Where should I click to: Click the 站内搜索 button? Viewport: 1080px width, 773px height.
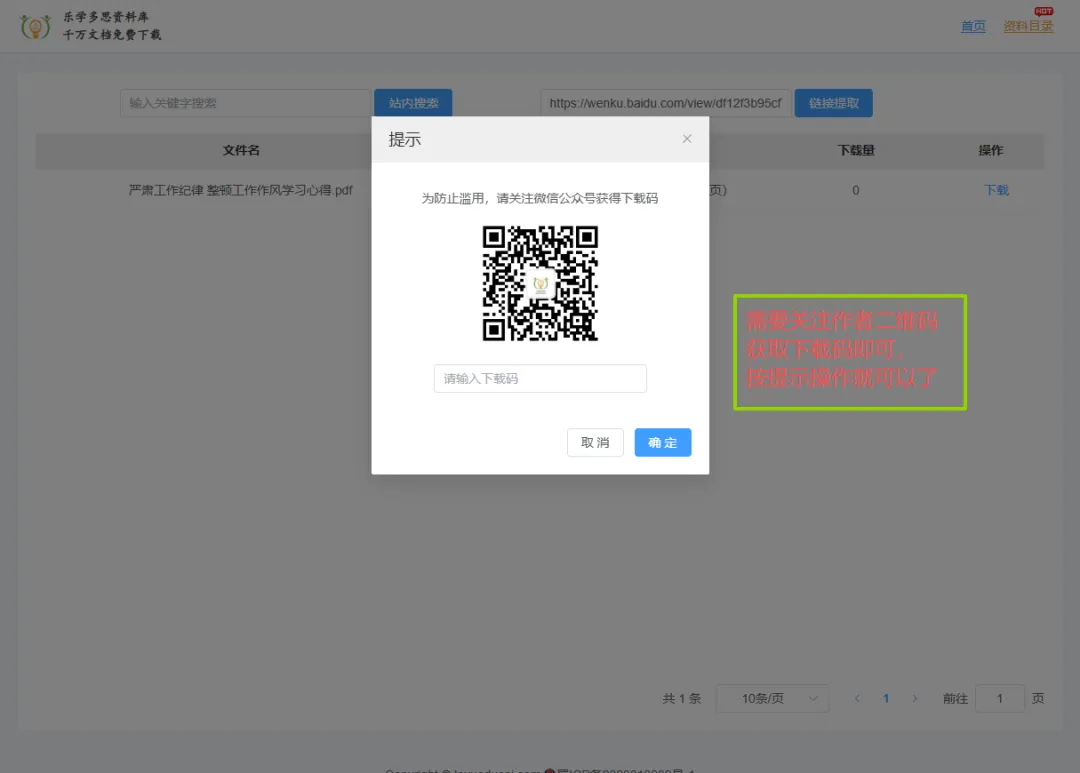coord(413,103)
